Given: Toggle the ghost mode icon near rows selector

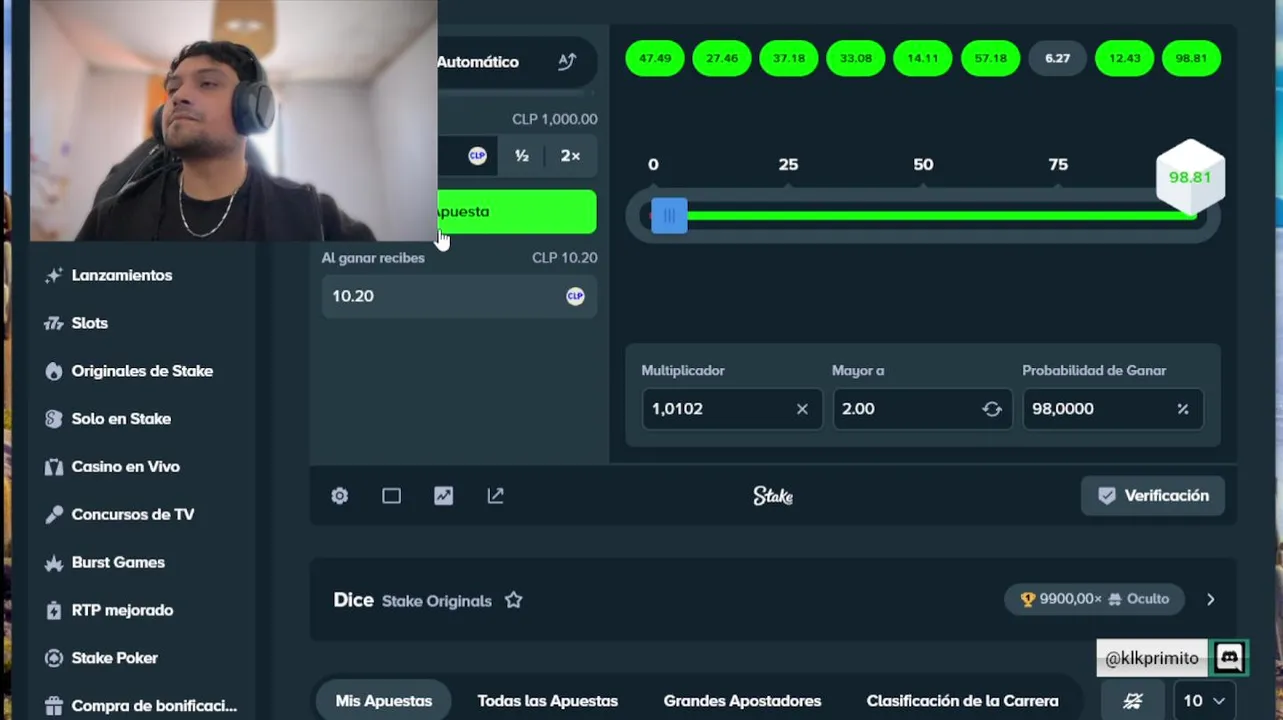Looking at the screenshot, I should [x=1133, y=701].
